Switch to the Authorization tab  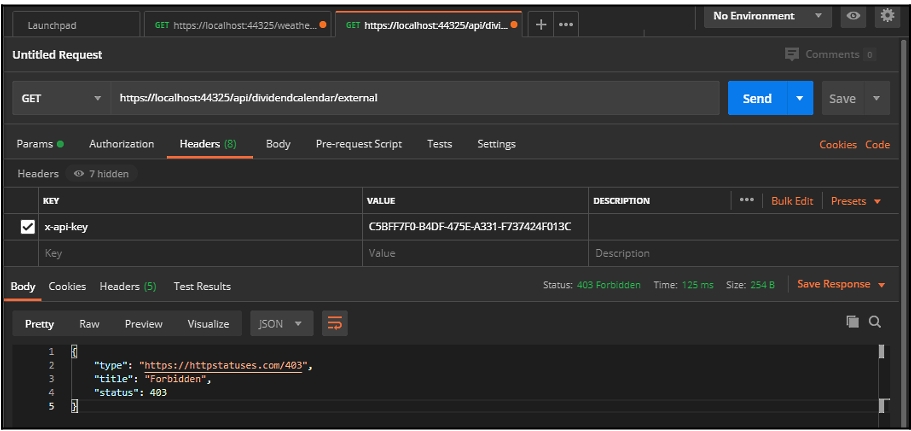121,144
